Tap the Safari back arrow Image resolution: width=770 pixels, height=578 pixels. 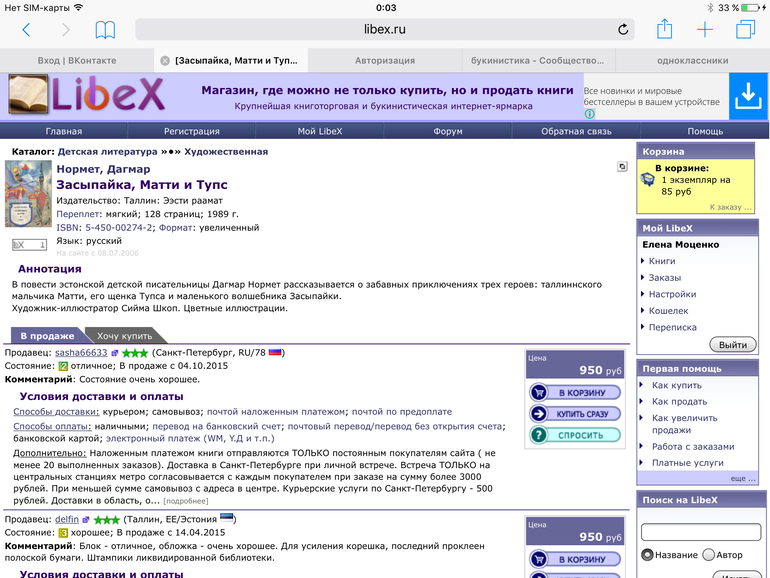(x=26, y=30)
